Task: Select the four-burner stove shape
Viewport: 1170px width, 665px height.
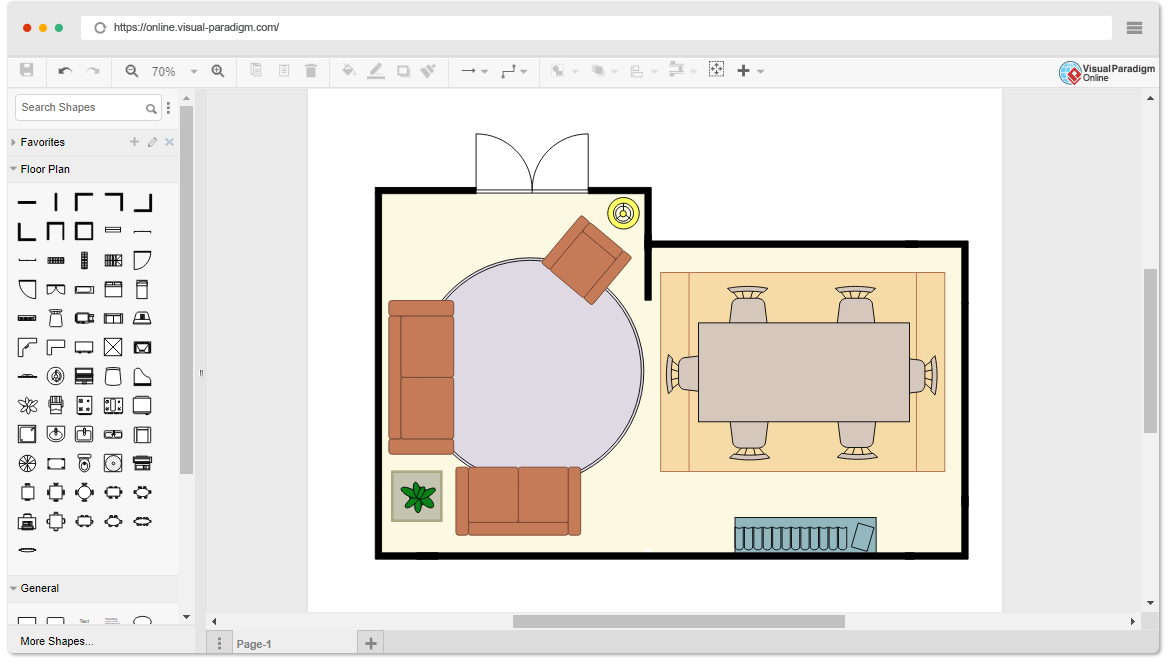Action: coord(84,405)
